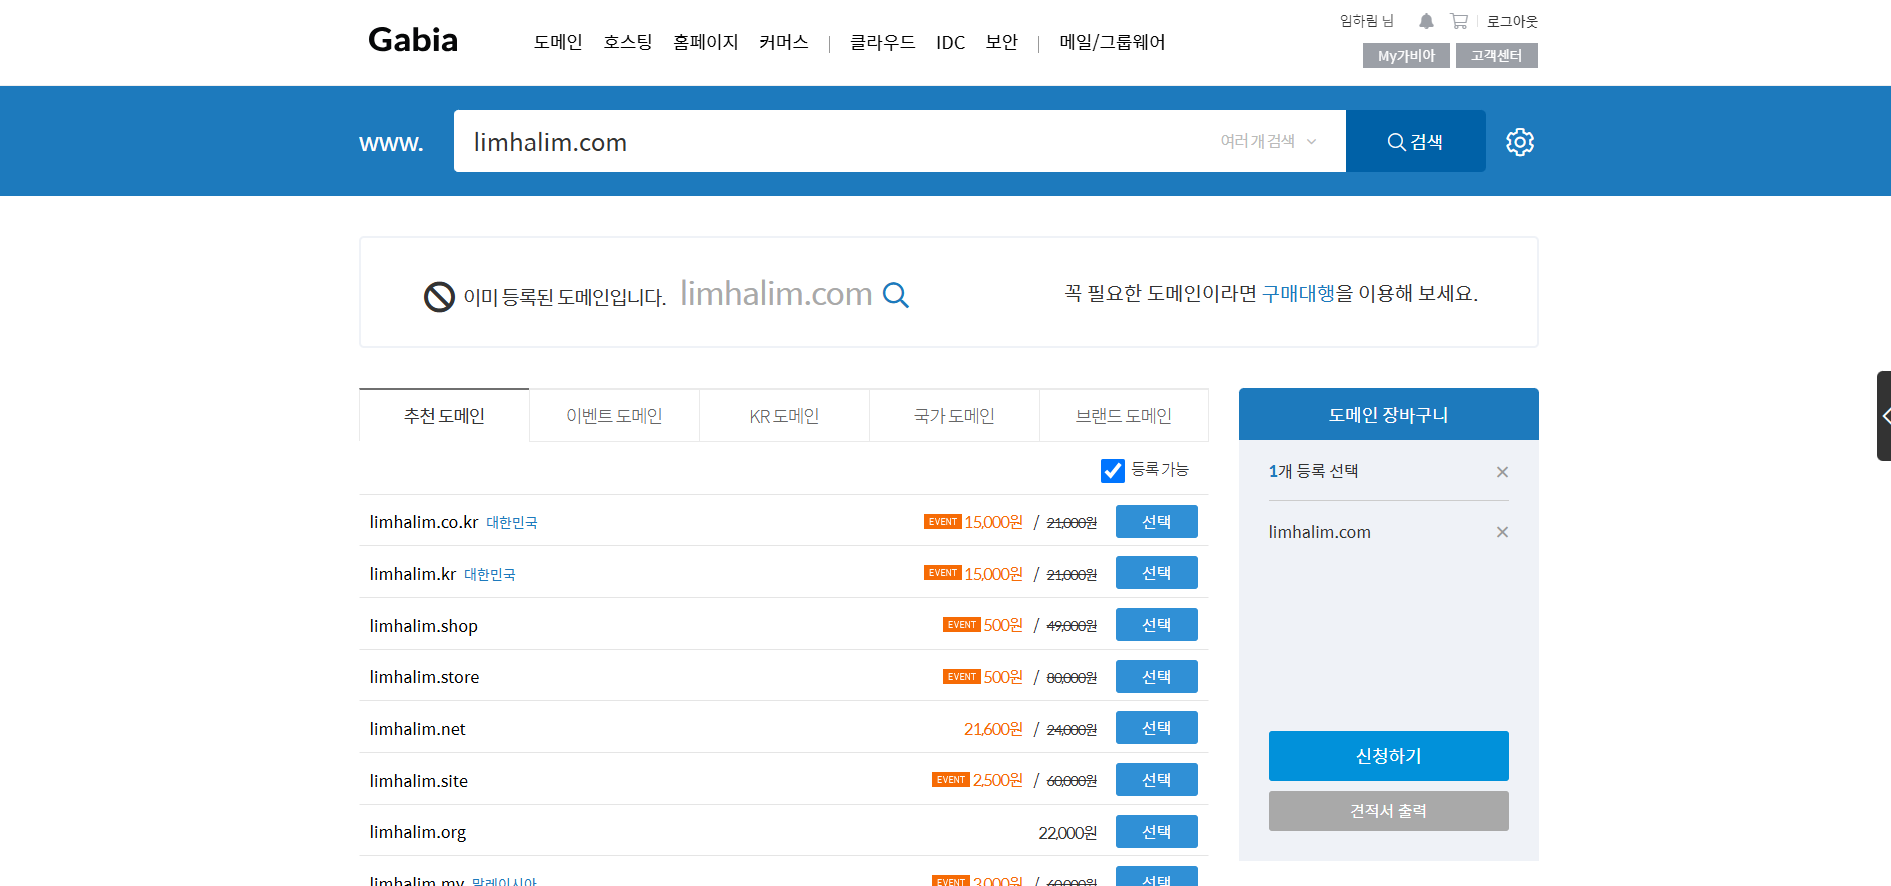Click the 고객센터 button
The image size is (1891, 886).
1496,56
